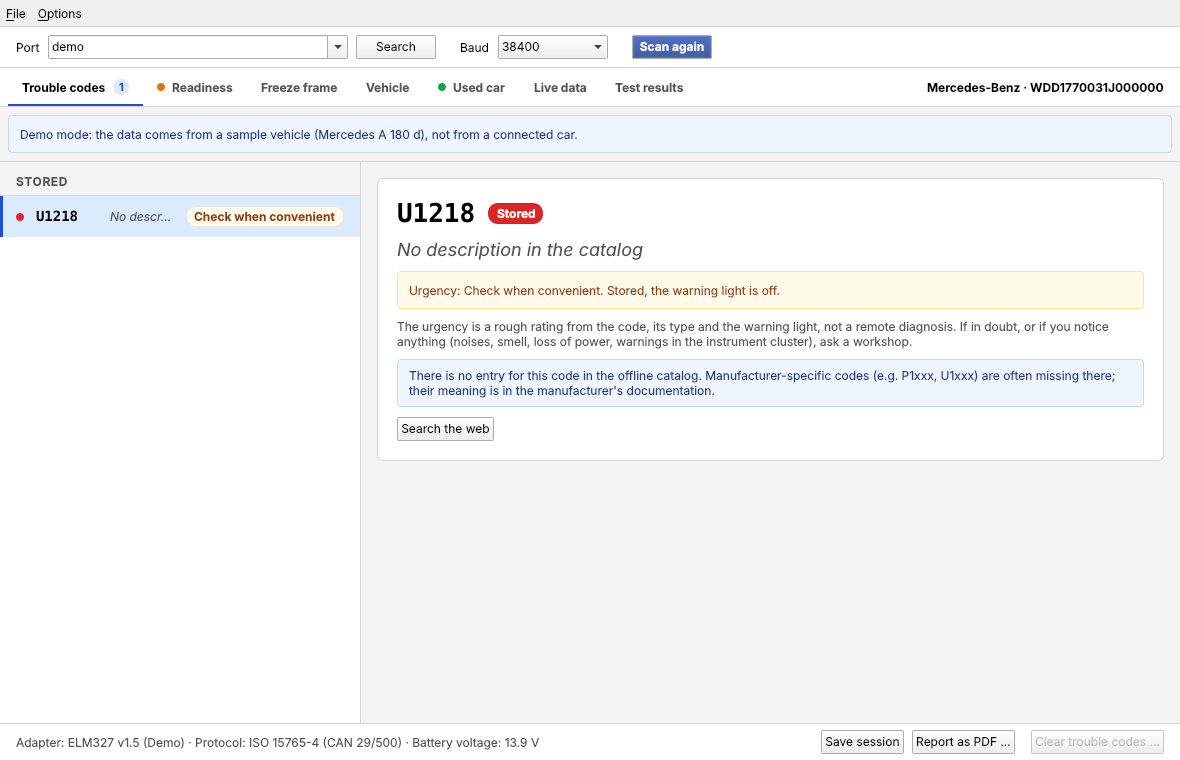
Task: Expand the Port dropdown arrow
Action: [338, 47]
